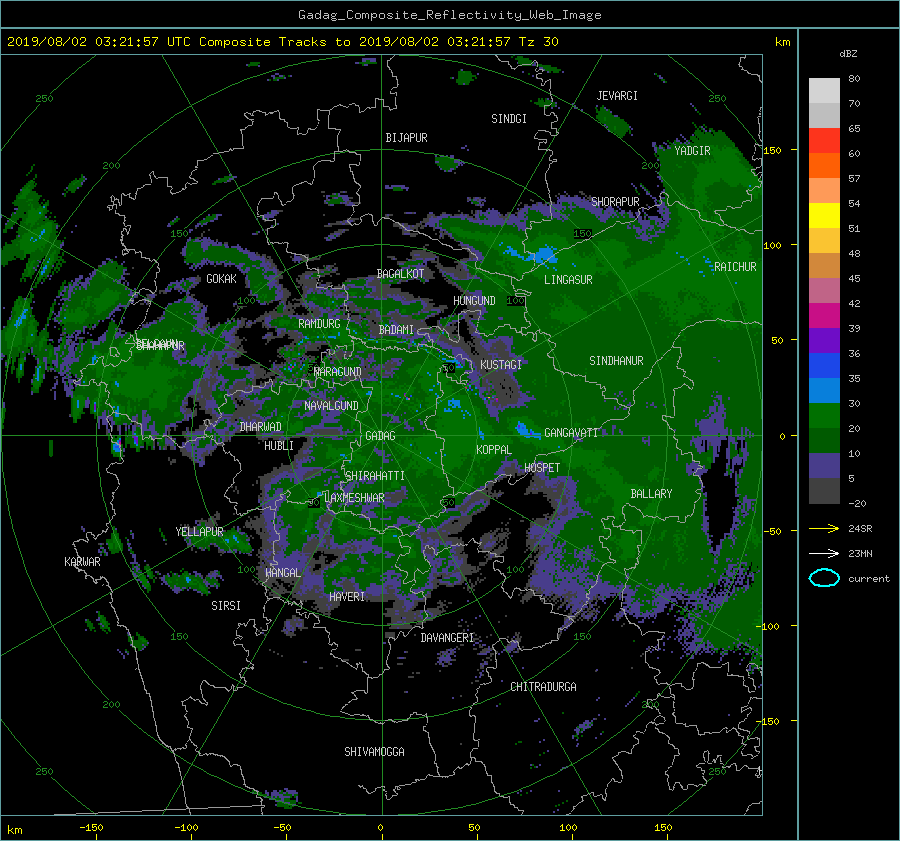This screenshot has width=900, height=841.
Task: Click the UTC Composite Tracks timestamp header
Action: pyautogui.click(x=282, y=42)
